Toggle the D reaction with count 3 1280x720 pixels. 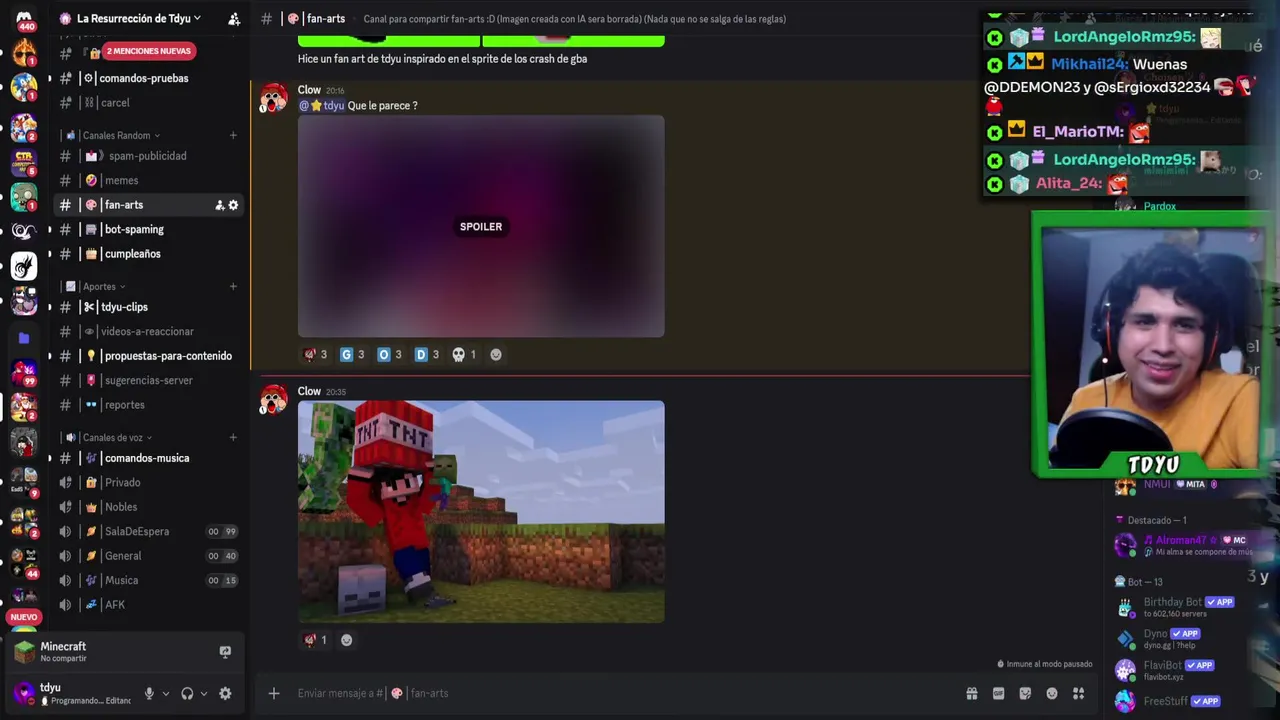click(x=427, y=354)
